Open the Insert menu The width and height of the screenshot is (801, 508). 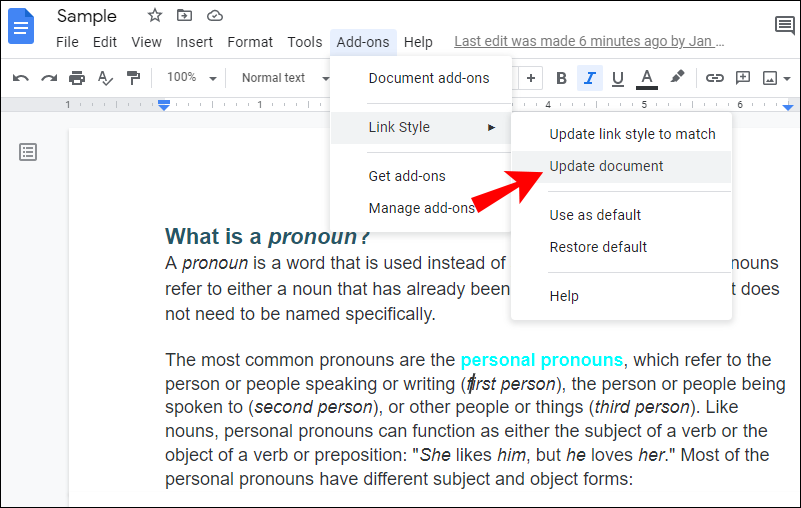(194, 42)
